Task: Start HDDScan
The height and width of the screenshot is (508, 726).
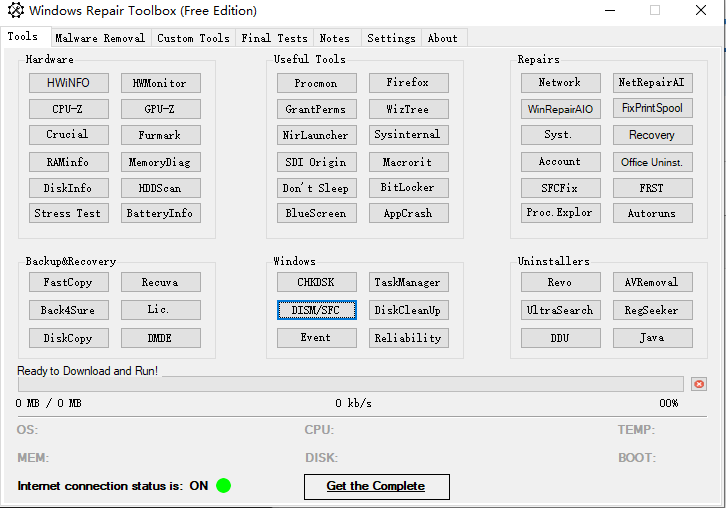Action: pyautogui.click(x=161, y=188)
